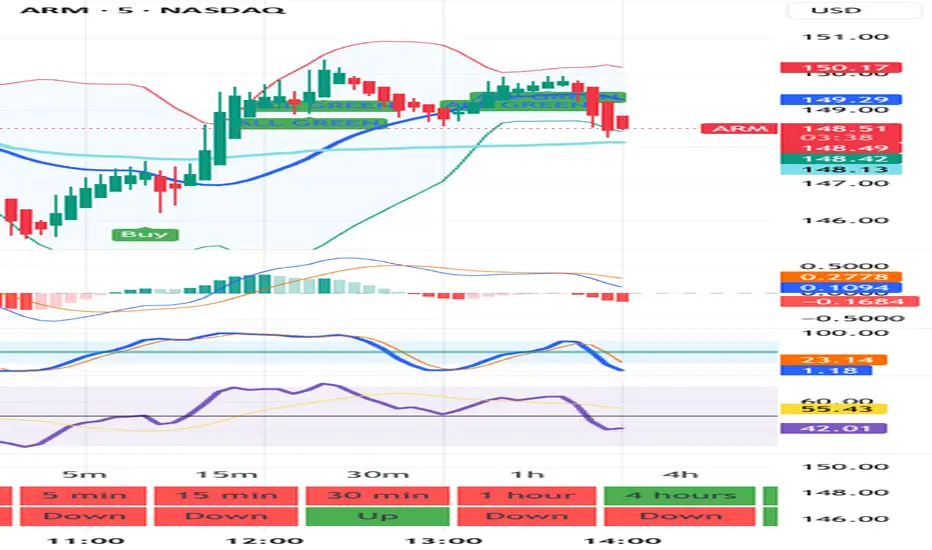932x550 pixels.
Task: Click the yellow 55.43 RSI value
Action: tap(833, 409)
